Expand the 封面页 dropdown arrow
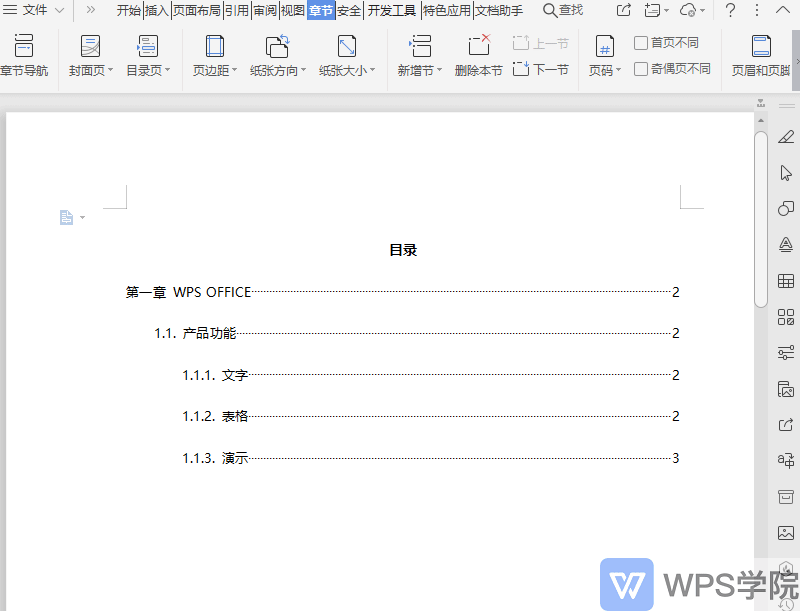Image resolution: width=800 pixels, height=611 pixels. tap(110, 70)
